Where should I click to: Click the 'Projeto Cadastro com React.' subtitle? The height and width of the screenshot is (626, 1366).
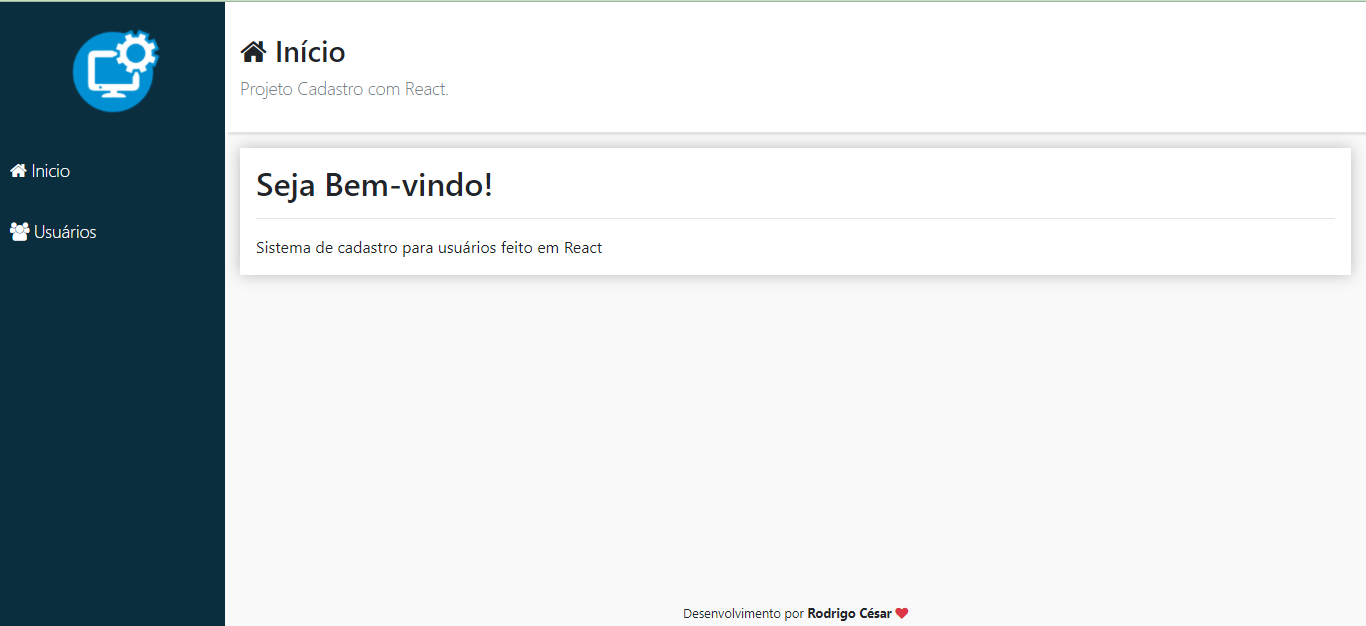[x=345, y=89]
